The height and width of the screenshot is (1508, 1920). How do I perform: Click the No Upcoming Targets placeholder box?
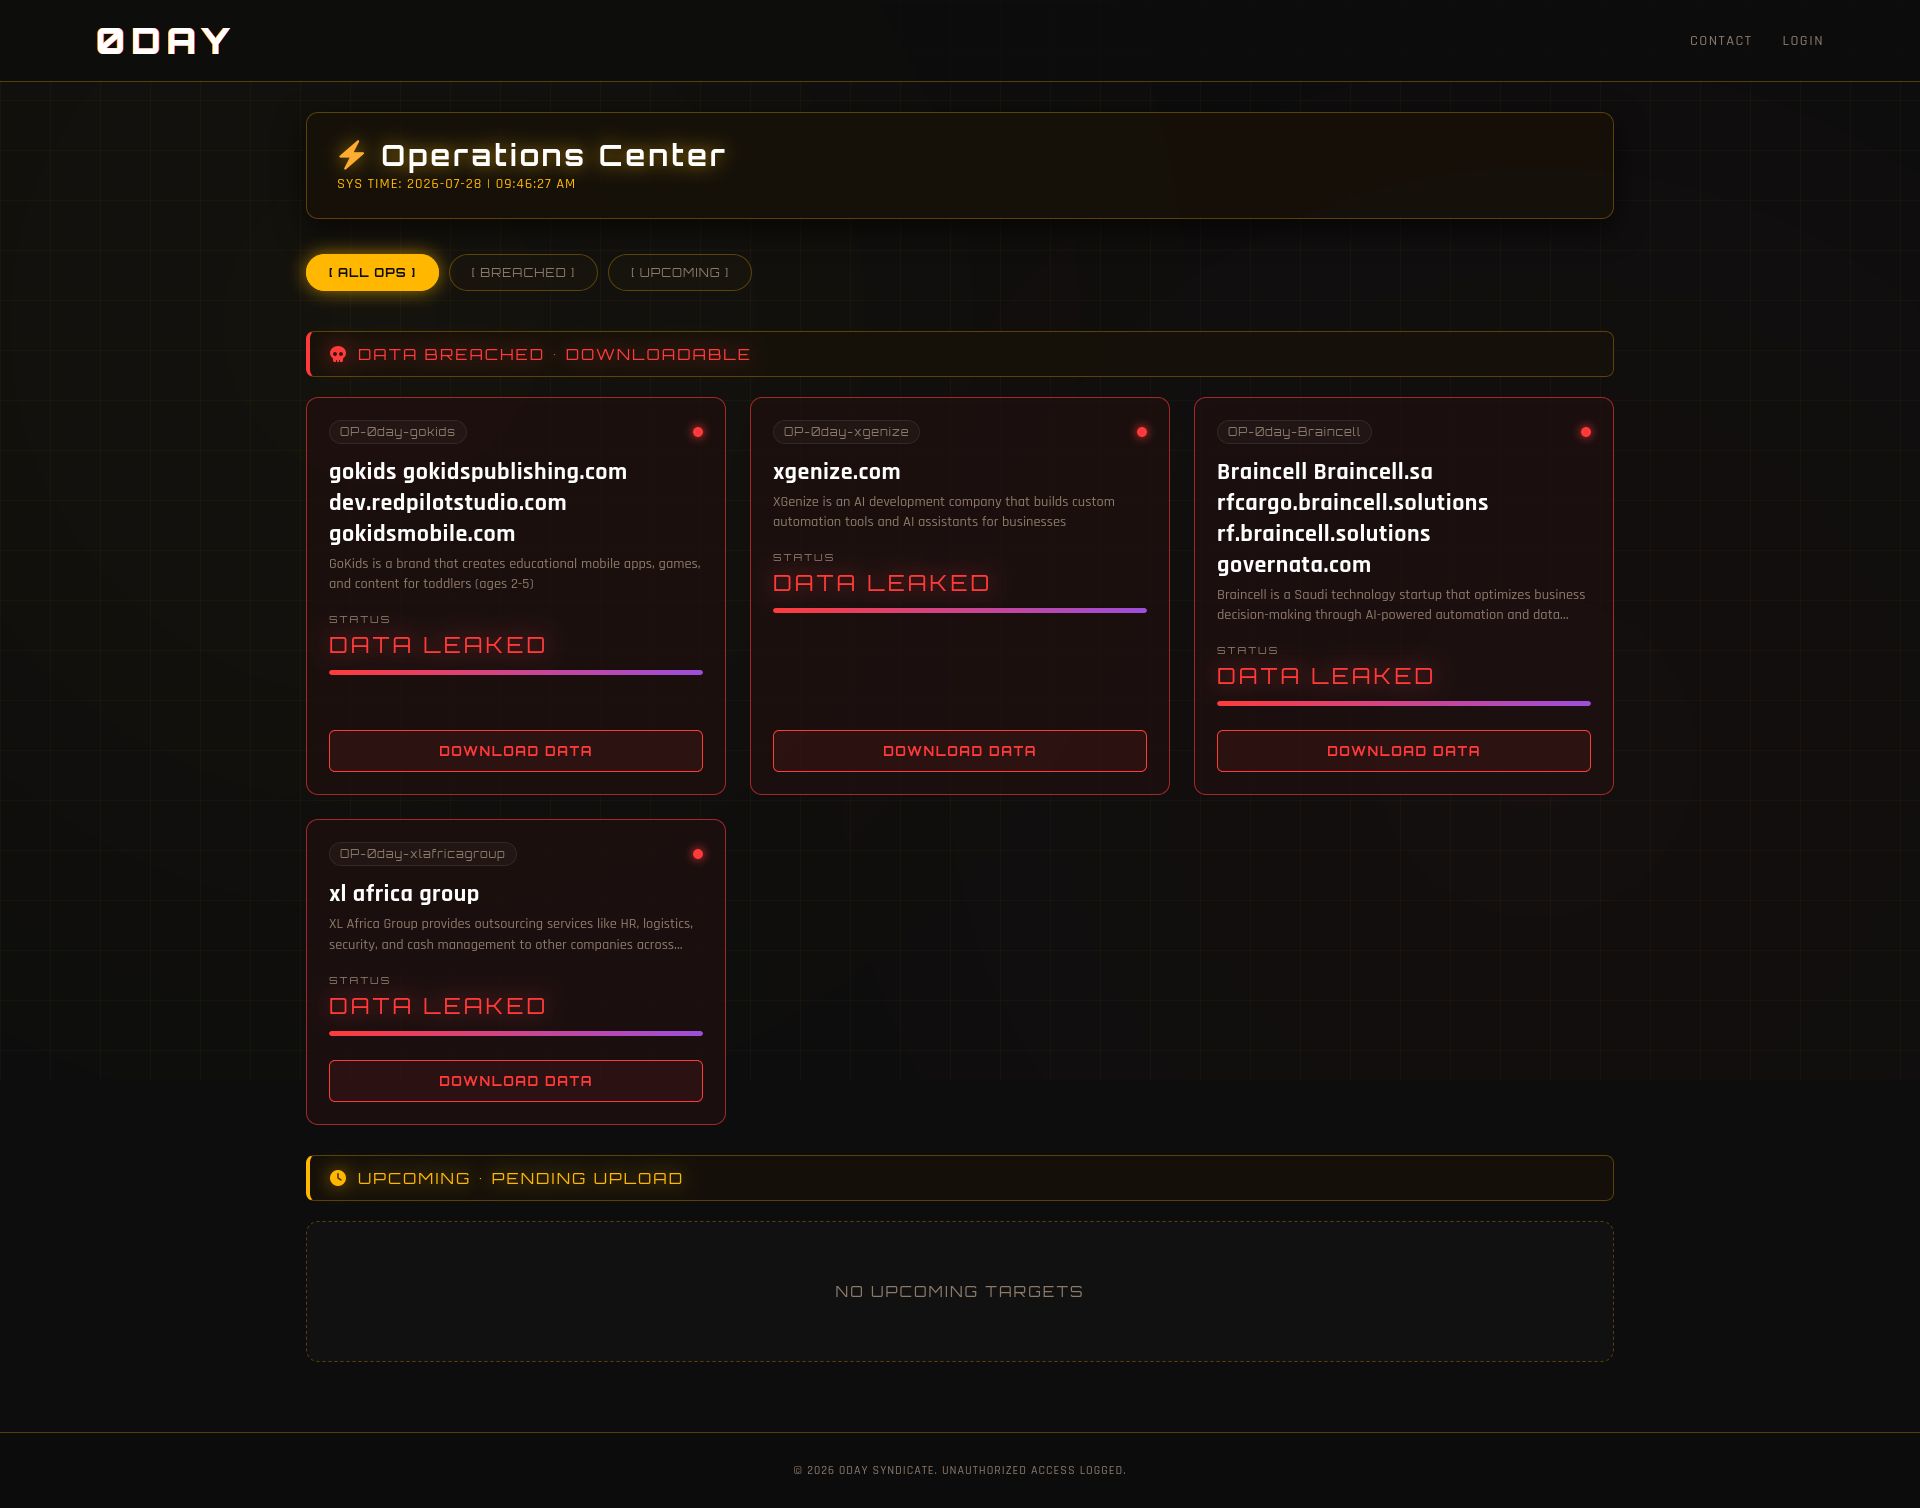(x=960, y=1291)
